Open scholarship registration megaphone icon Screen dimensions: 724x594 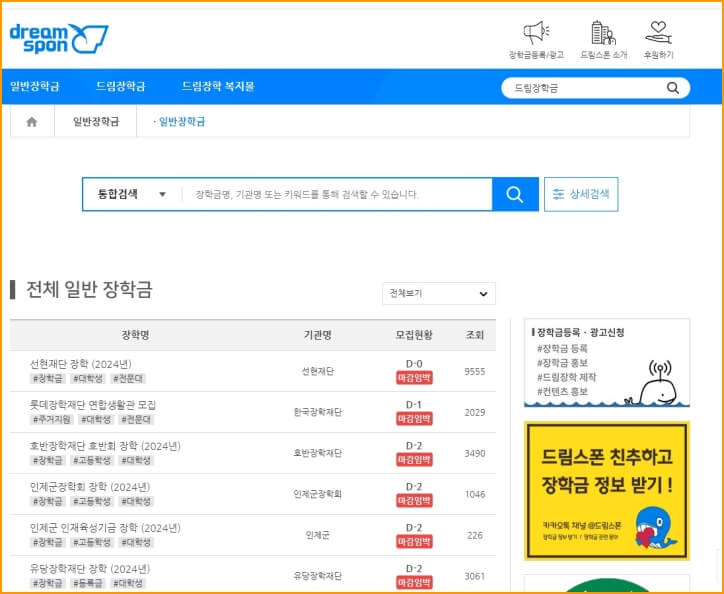coord(536,32)
